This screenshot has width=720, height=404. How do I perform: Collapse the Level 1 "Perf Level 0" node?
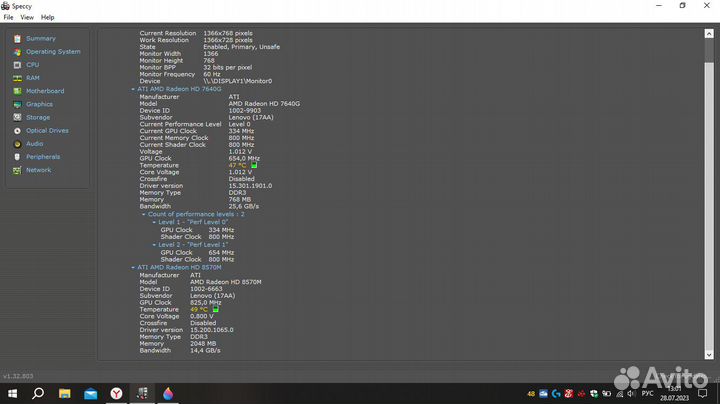click(x=154, y=222)
